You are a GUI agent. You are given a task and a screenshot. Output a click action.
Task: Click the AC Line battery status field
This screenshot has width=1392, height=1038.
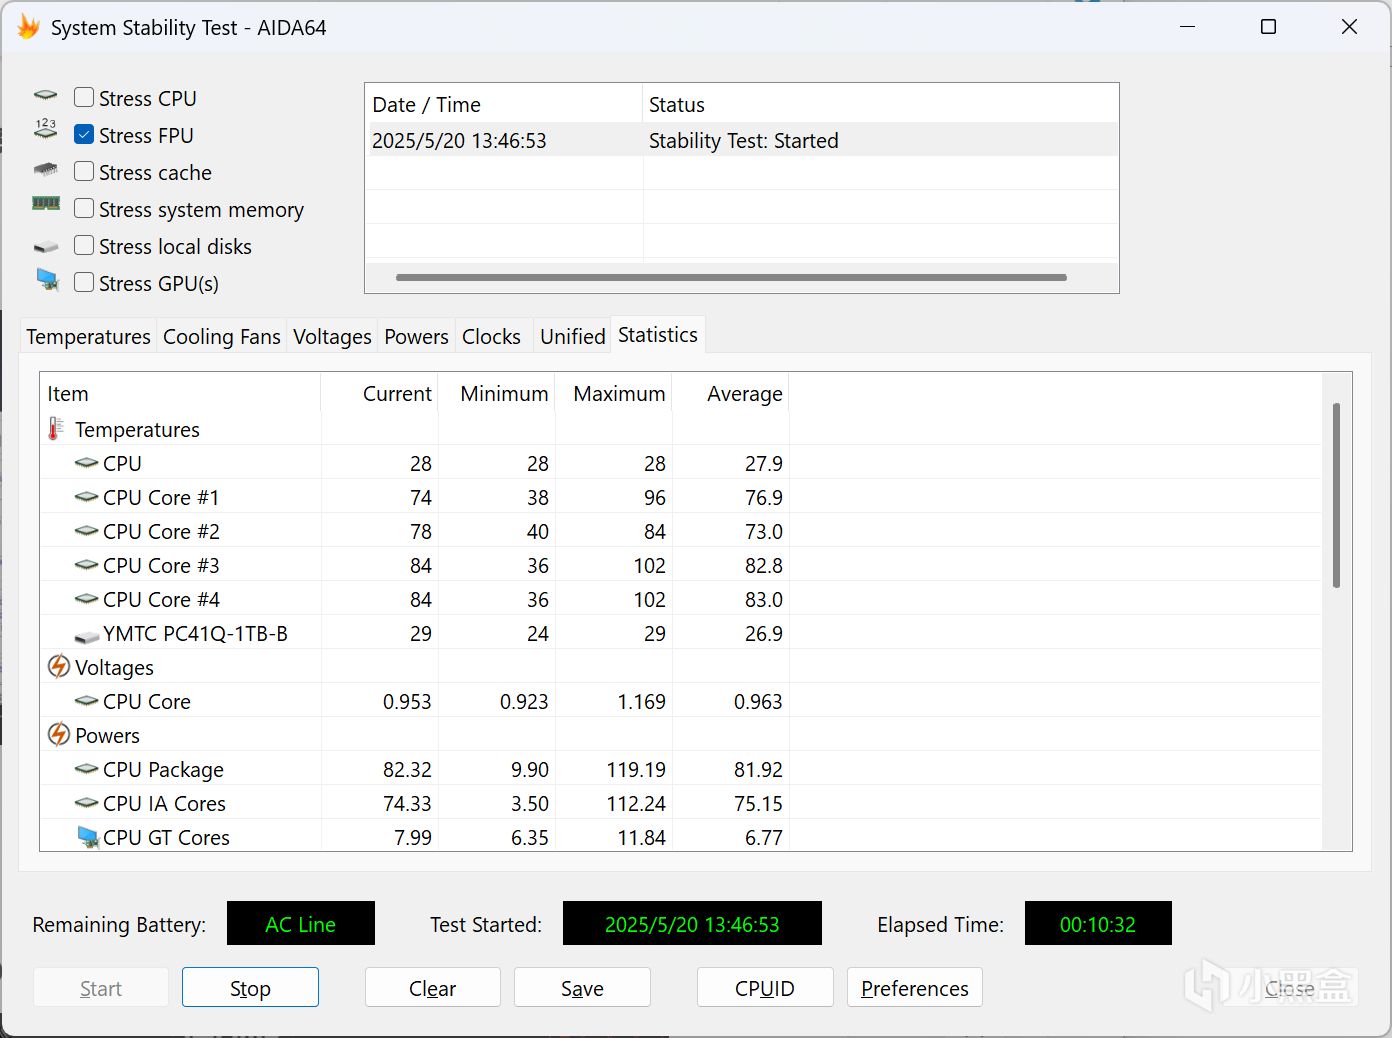point(301,923)
